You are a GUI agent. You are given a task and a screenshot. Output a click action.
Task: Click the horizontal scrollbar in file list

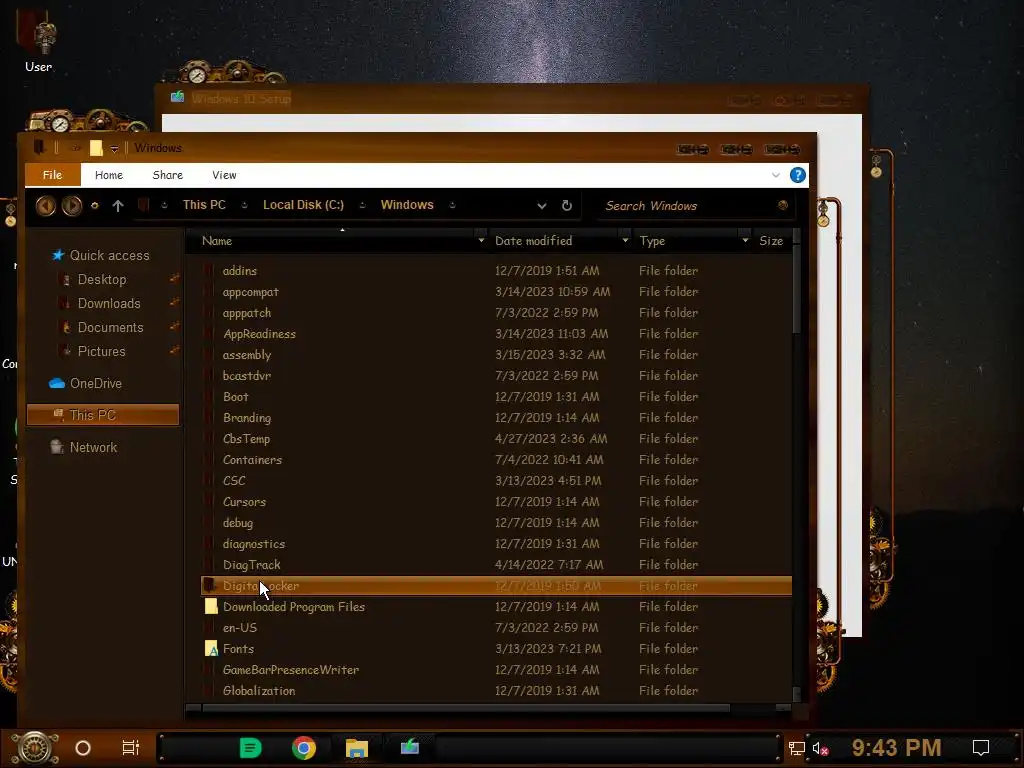[465, 708]
